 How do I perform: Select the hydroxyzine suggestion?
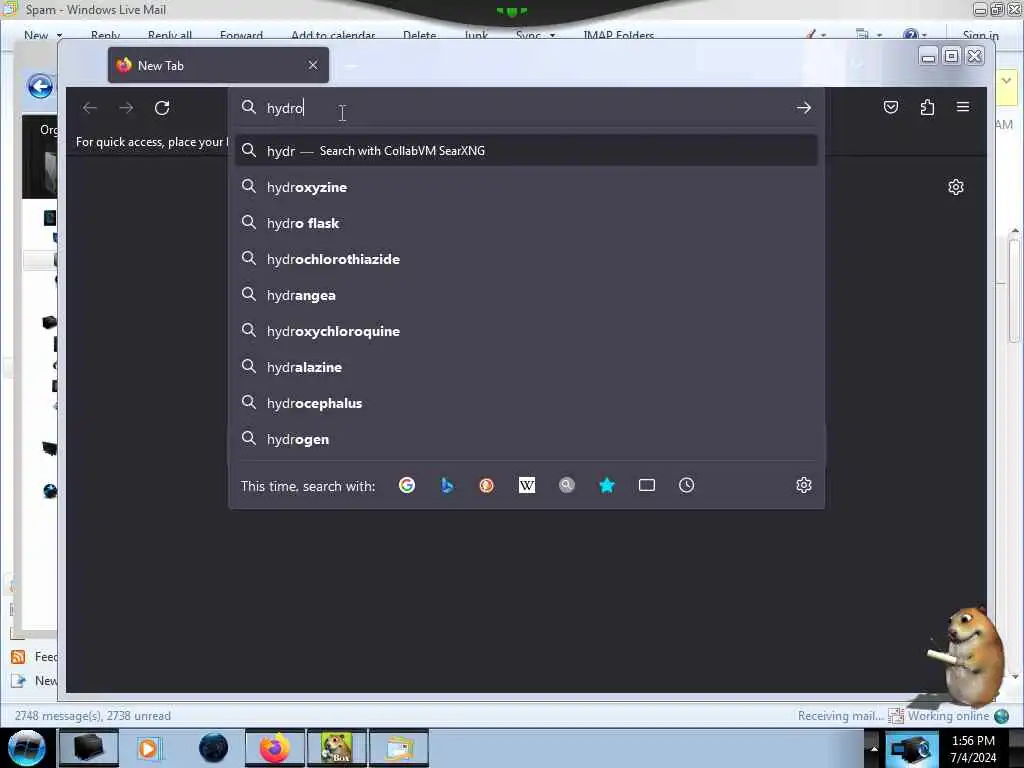tap(526, 187)
